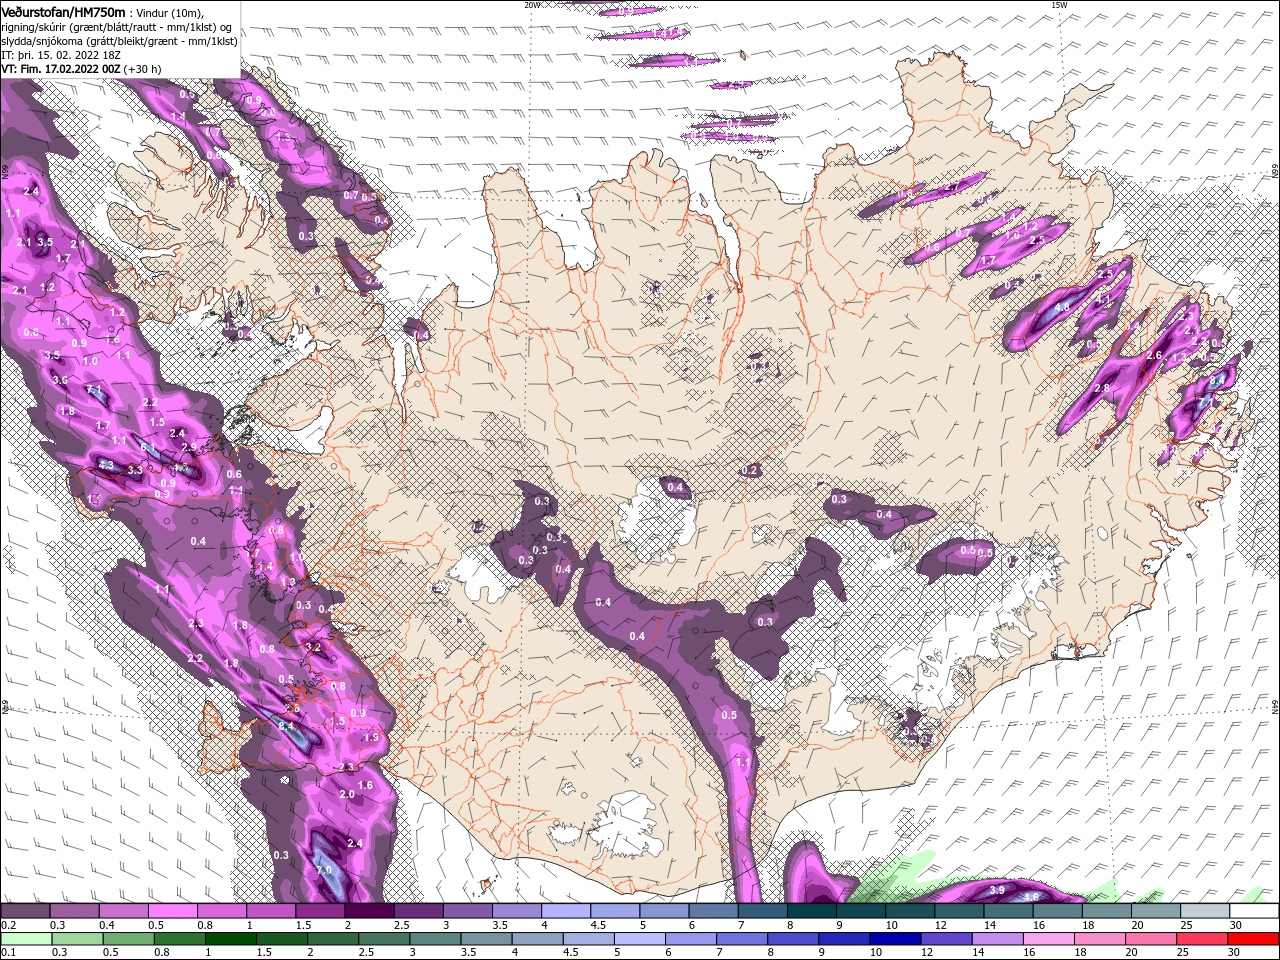The height and width of the screenshot is (960, 1280).
Task: Click the 15W longitude label
Action: [x=1059, y=5]
